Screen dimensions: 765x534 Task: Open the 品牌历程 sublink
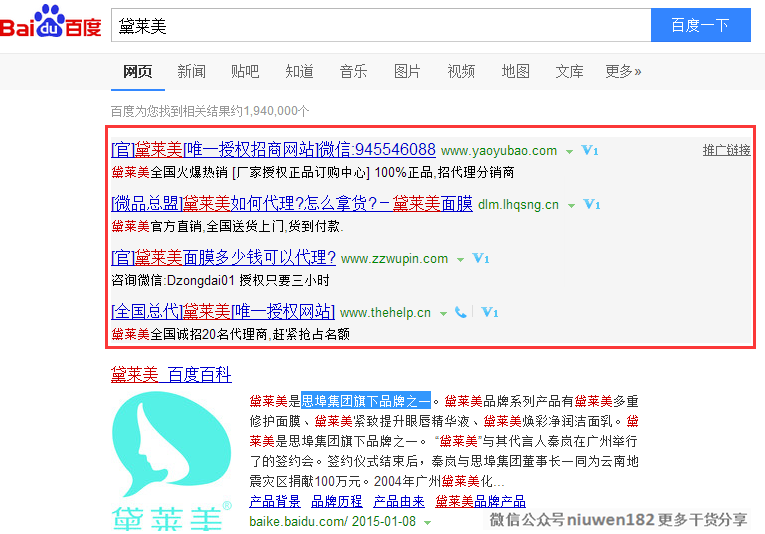tap(337, 501)
